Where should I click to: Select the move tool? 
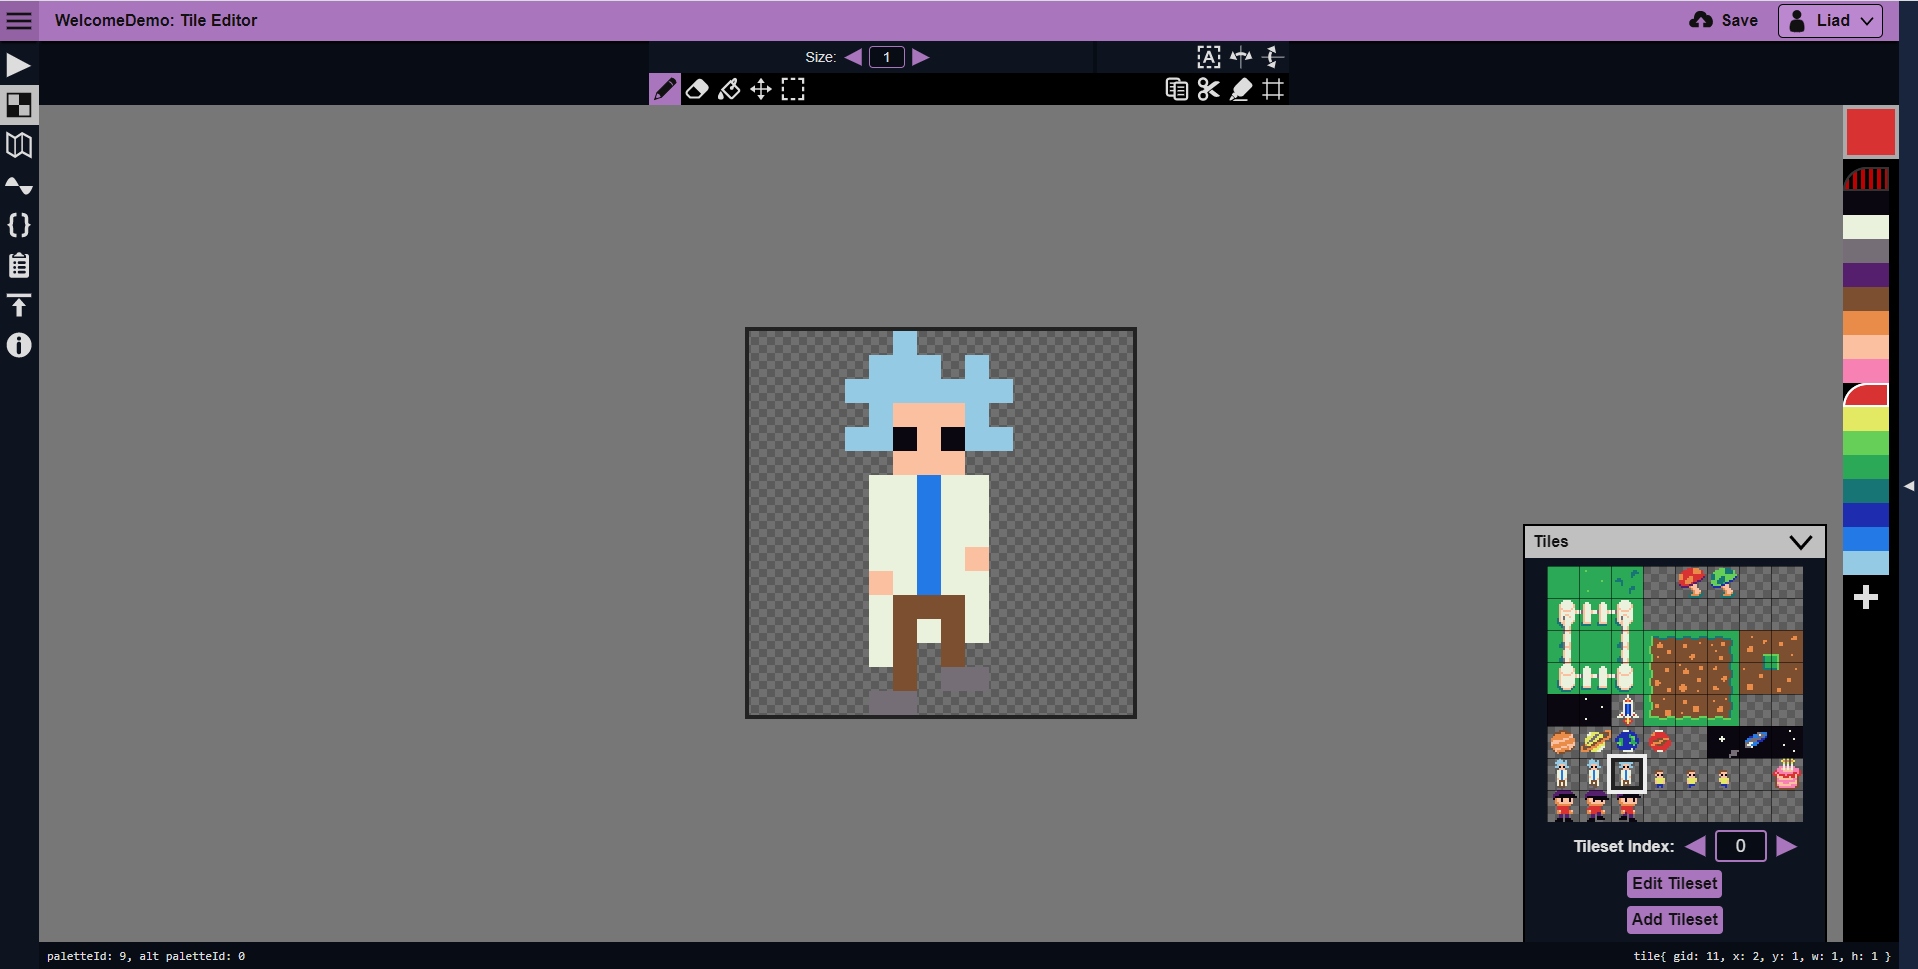(761, 89)
